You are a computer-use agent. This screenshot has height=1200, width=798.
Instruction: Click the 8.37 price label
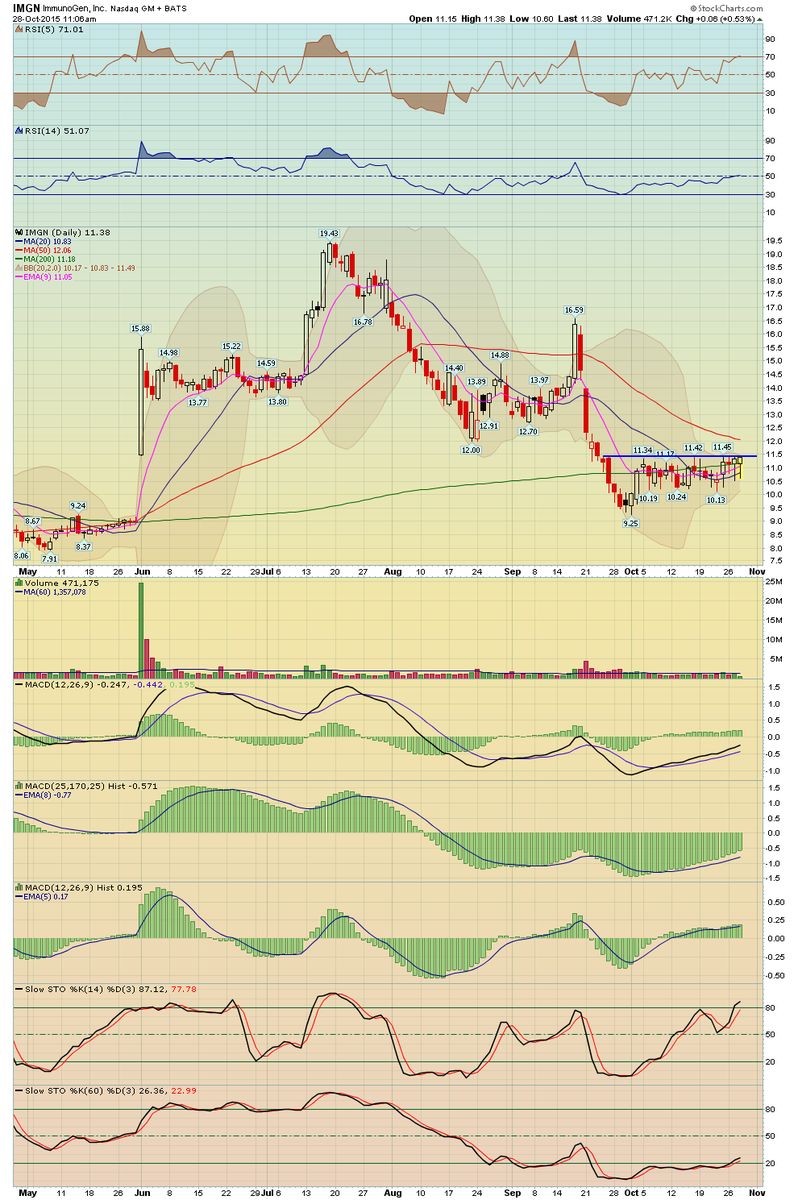(x=82, y=546)
